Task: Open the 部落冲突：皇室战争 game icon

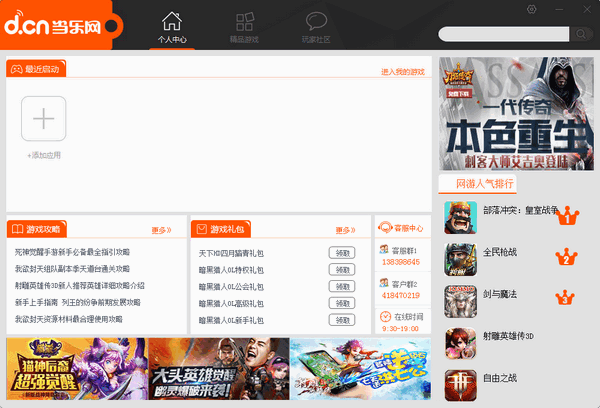Action: [460, 217]
